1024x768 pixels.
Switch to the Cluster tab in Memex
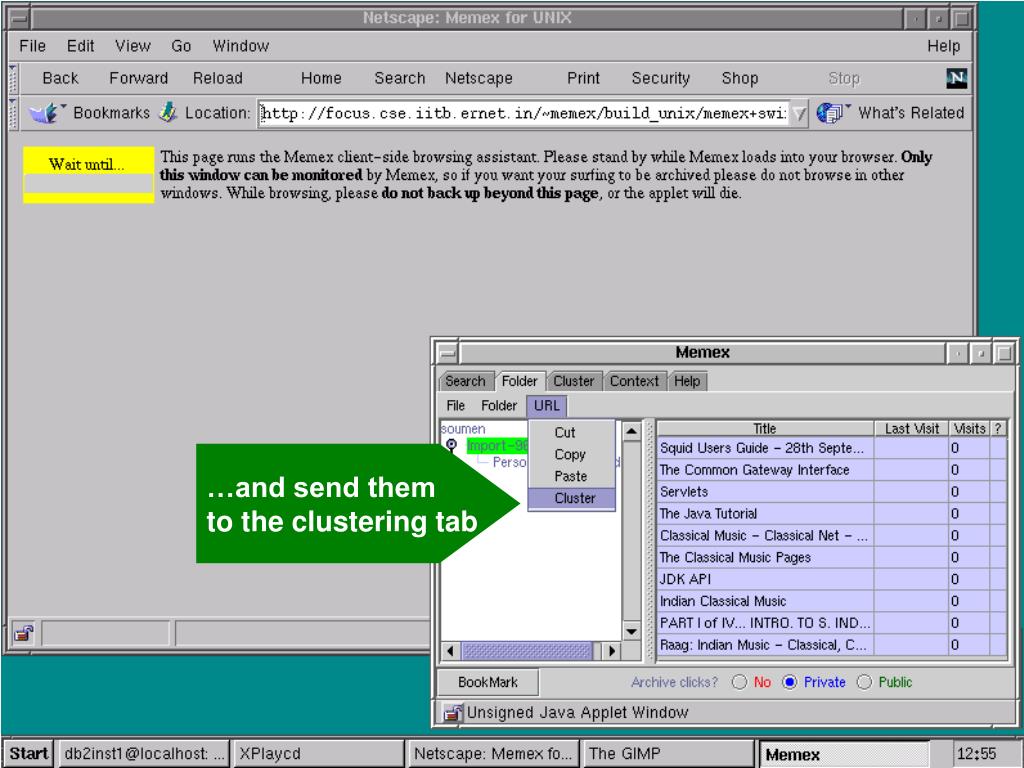[x=573, y=381]
